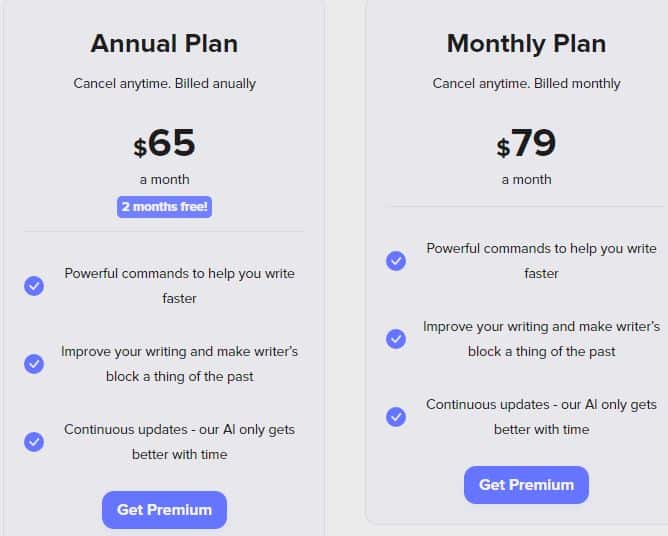Screen dimensions: 668x536
Task: Click the '2 months free!' badge
Action: (164, 207)
